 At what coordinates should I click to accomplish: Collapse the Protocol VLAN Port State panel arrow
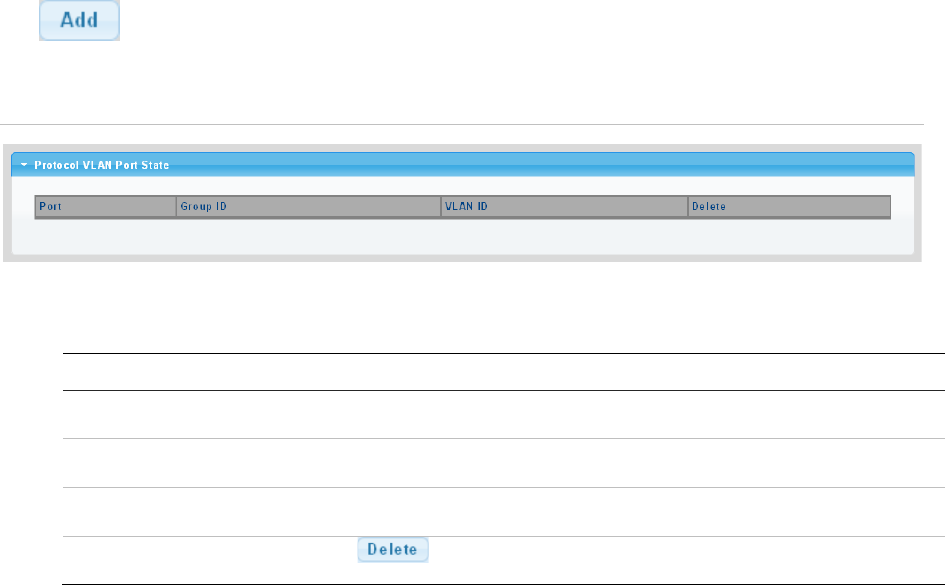(x=24, y=165)
